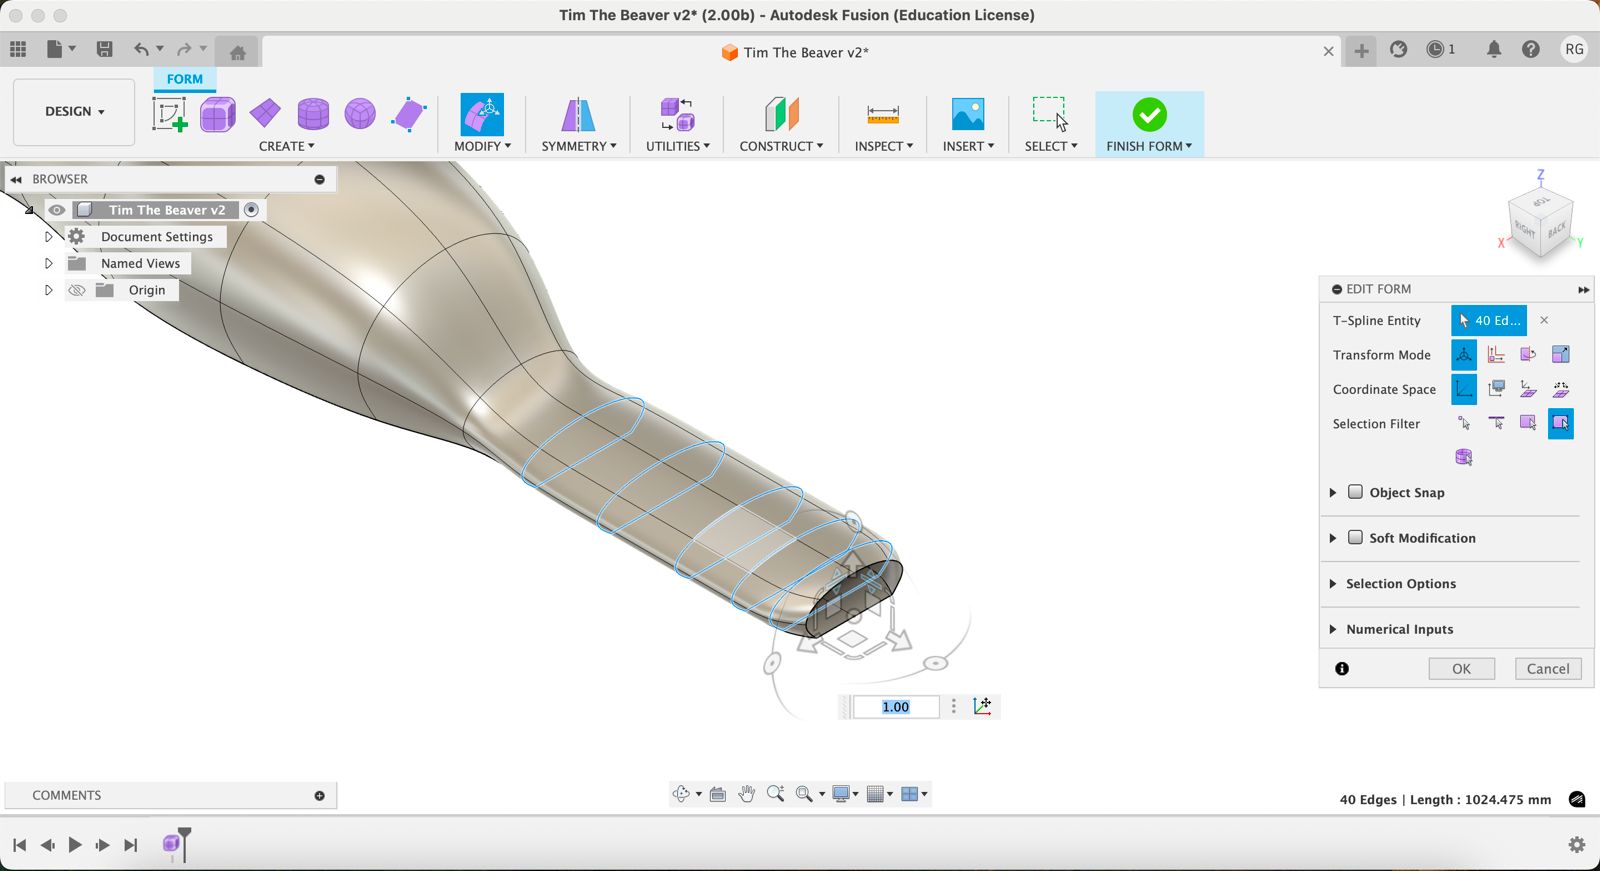Click the Insert image icon
The height and width of the screenshot is (871, 1600).
click(967, 114)
